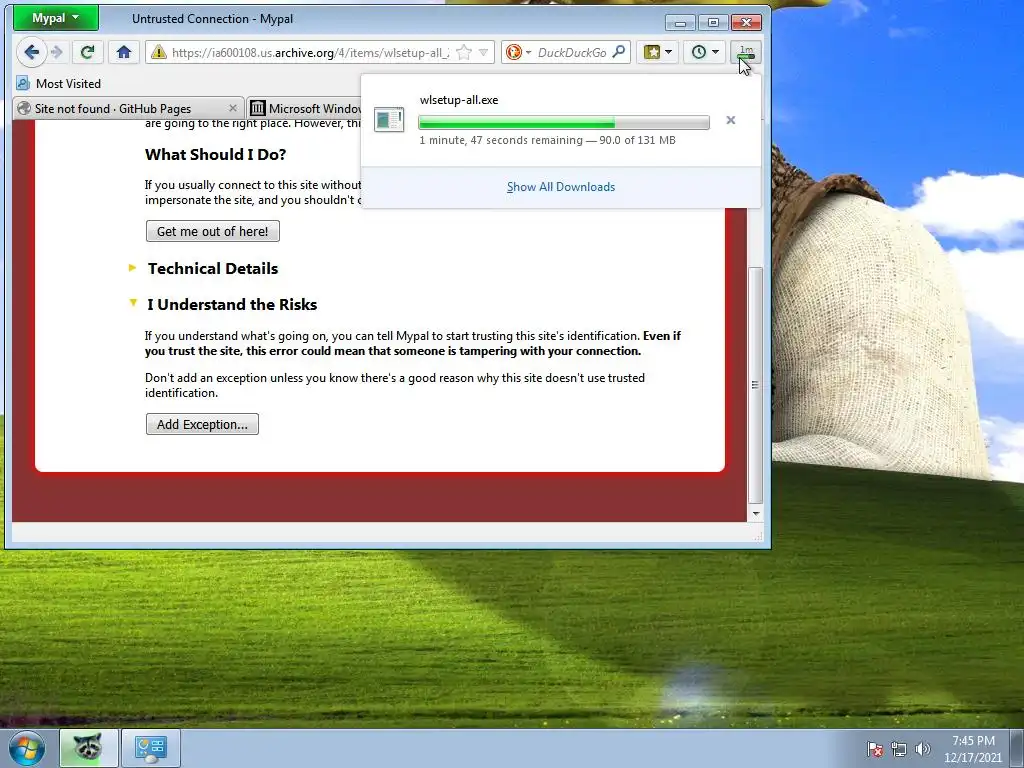
Task: Expand the history button dropdown arrow
Action: [716, 52]
